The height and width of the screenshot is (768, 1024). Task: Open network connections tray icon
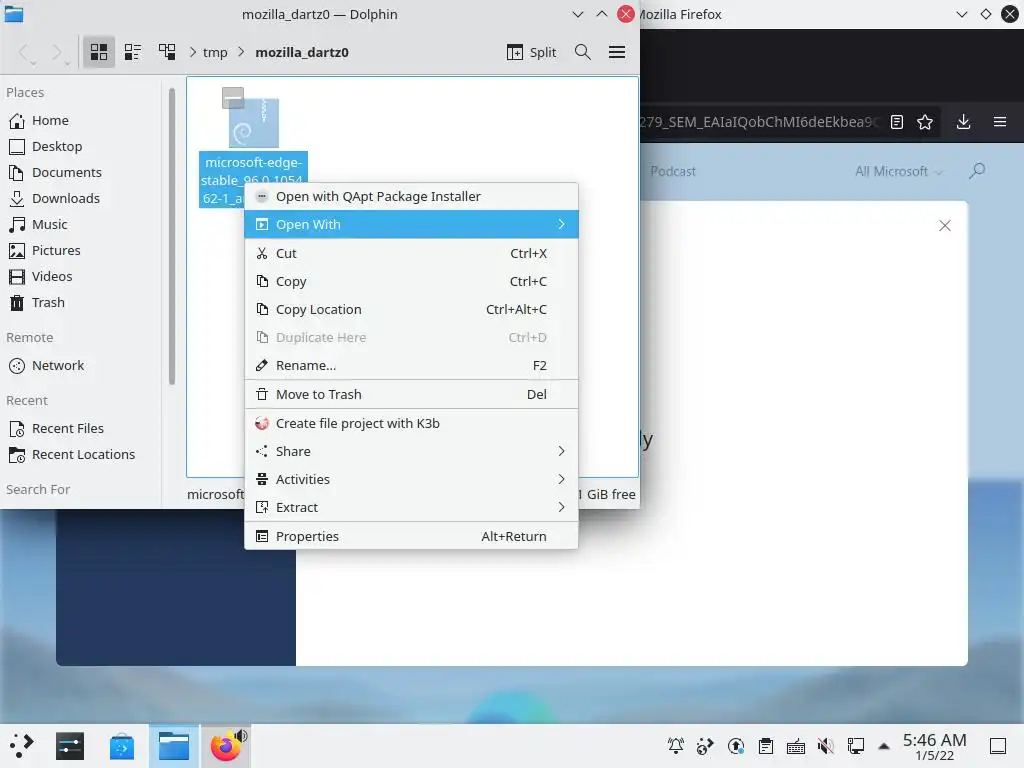pos(856,746)
